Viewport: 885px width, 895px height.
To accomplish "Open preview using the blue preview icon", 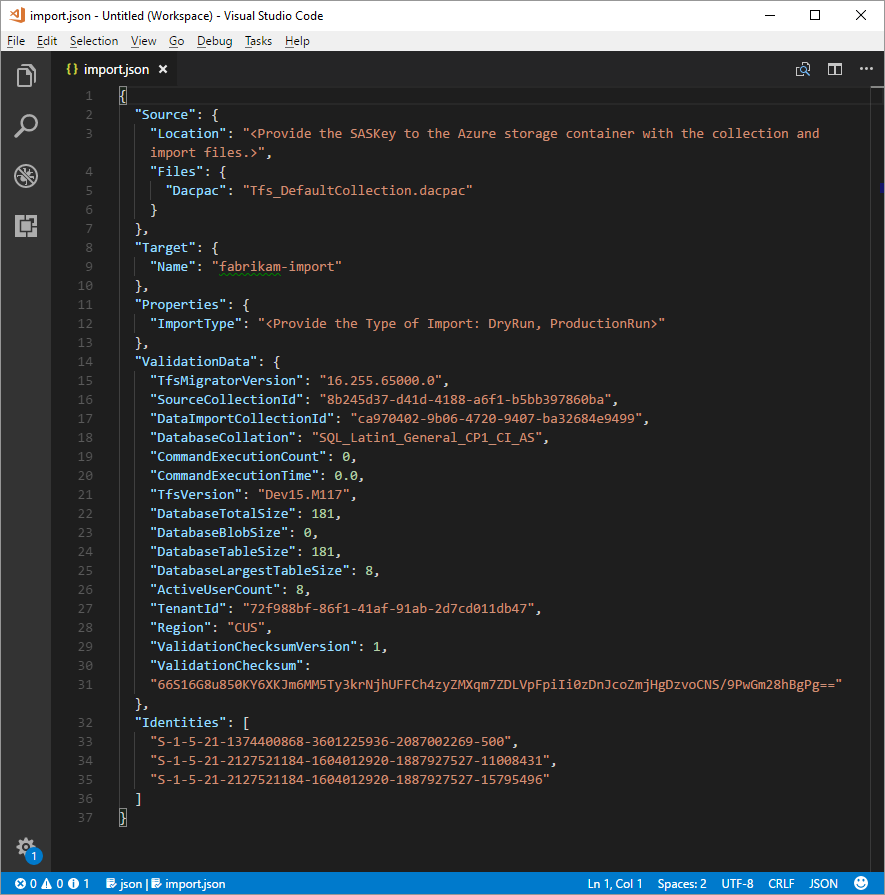I will (801, 69).
